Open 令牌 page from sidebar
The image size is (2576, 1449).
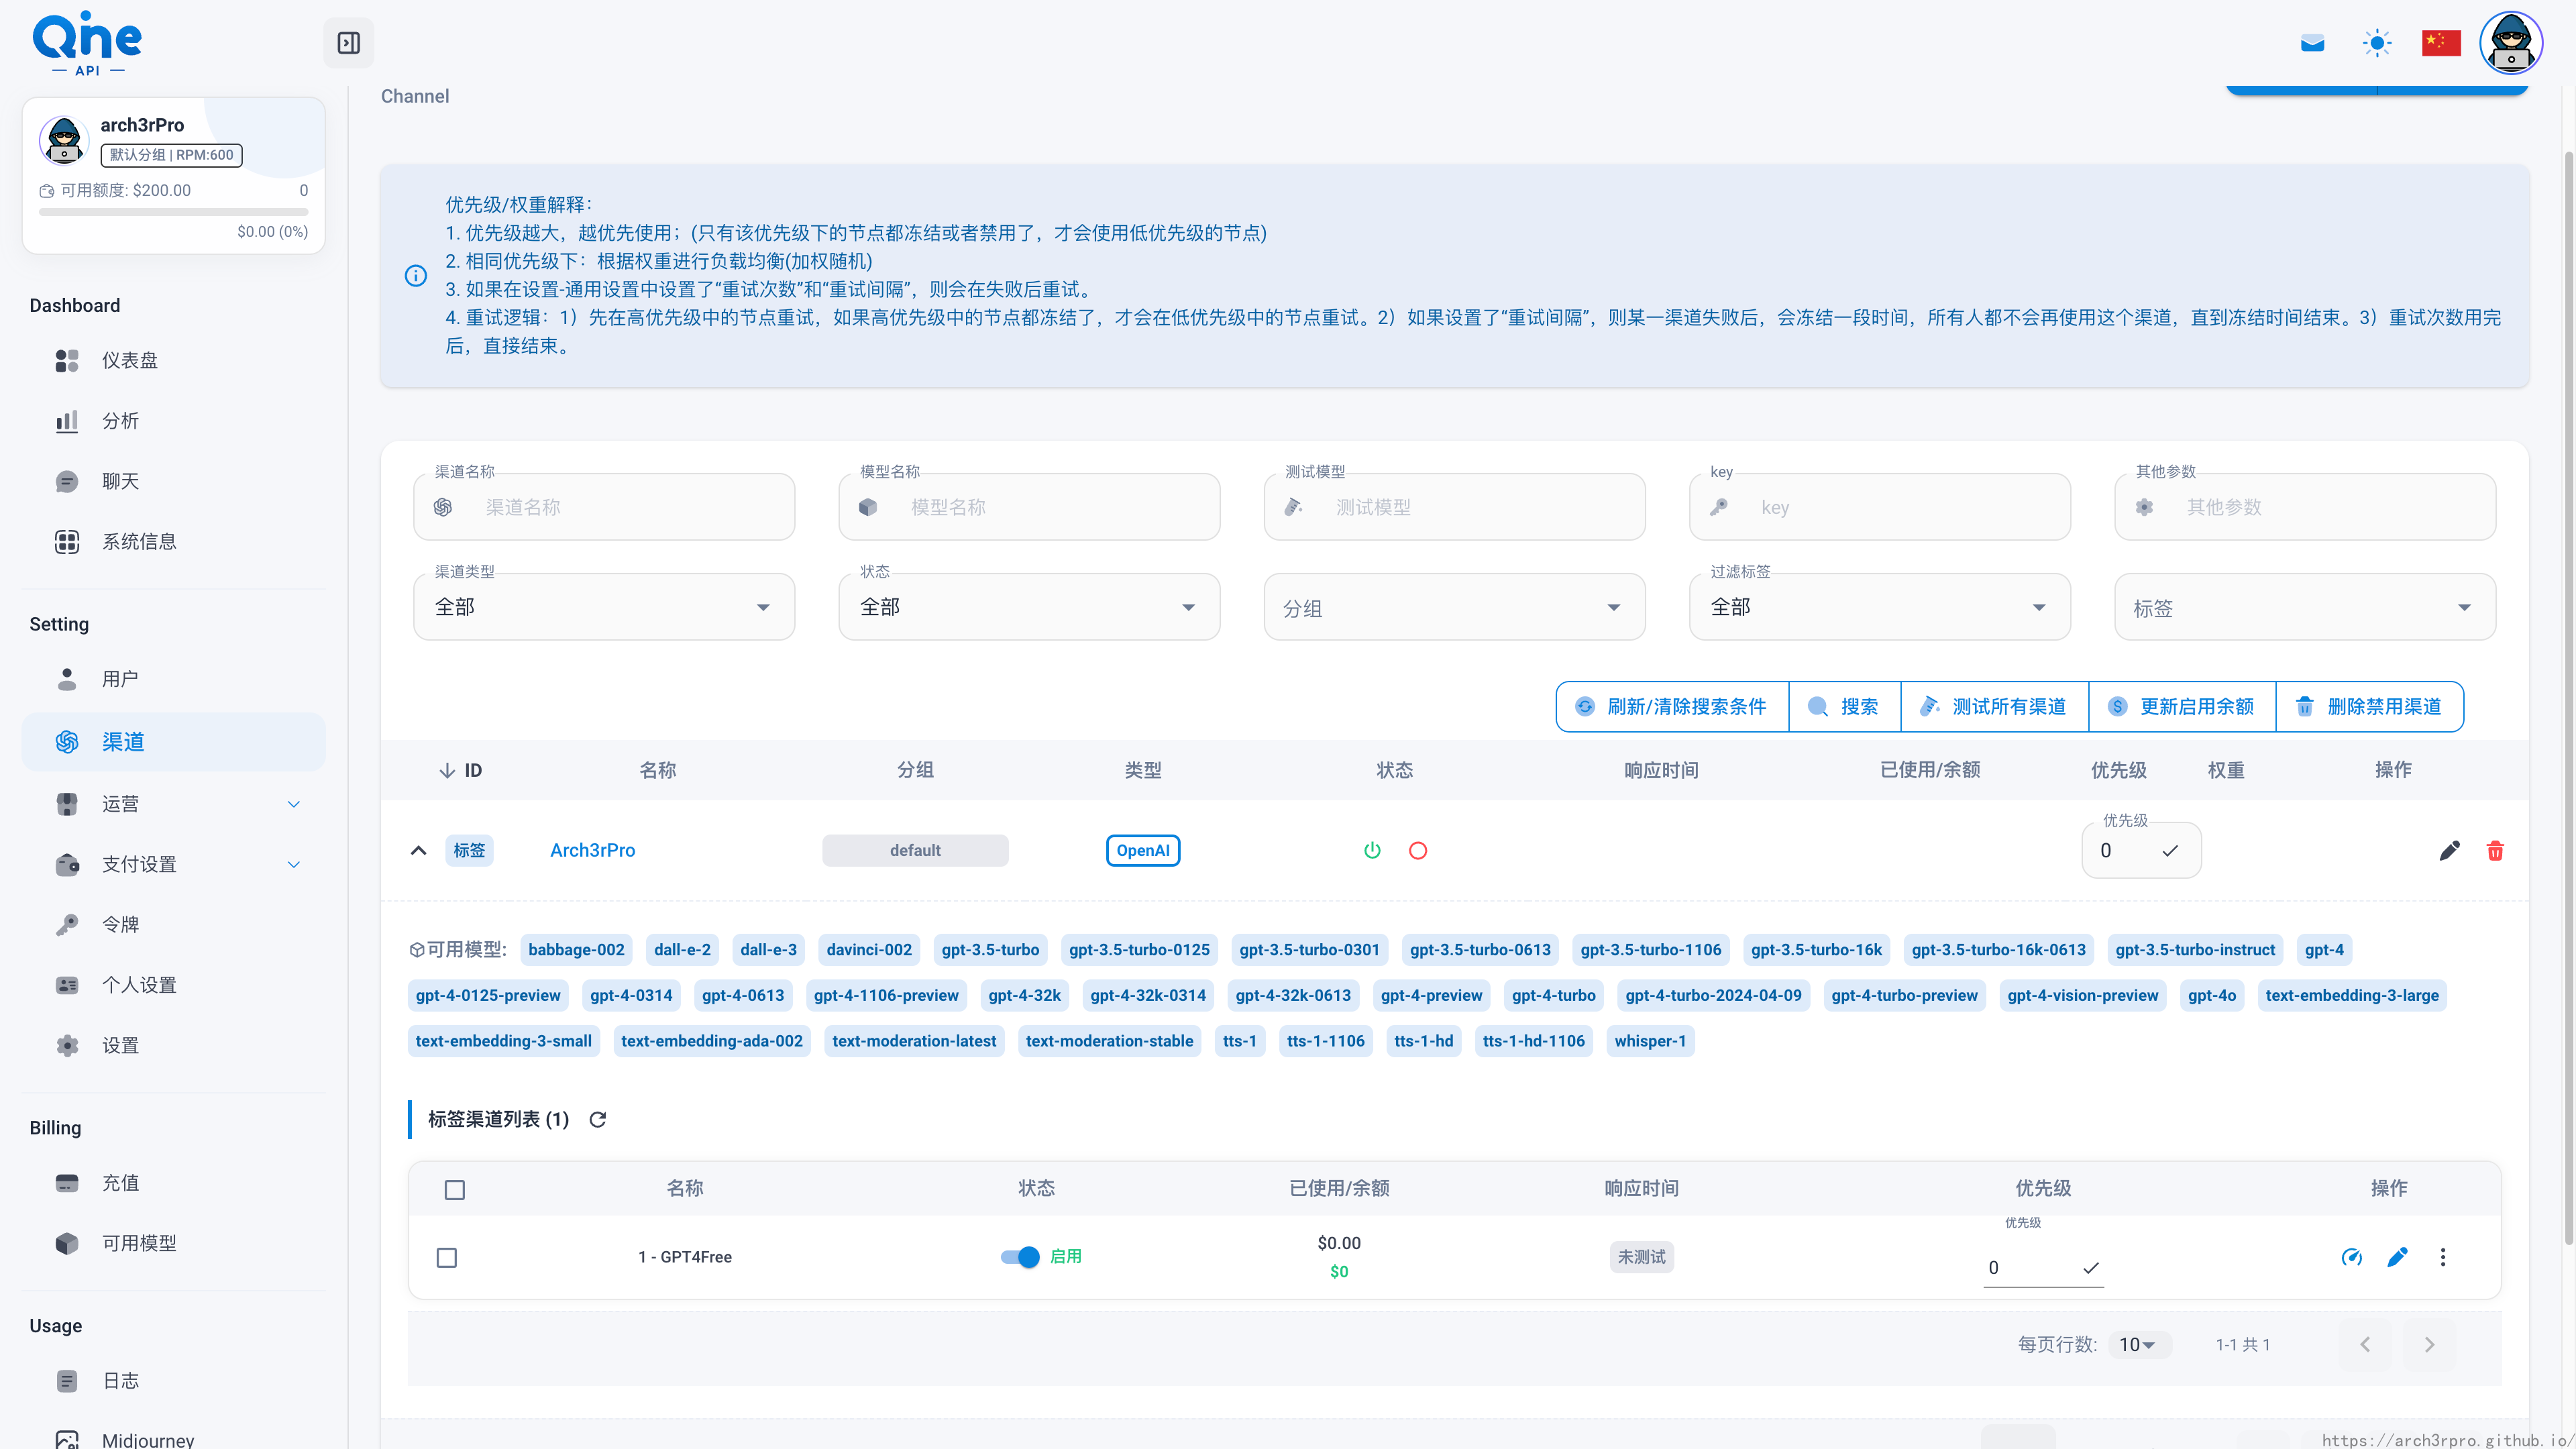[x=120, y=924]
